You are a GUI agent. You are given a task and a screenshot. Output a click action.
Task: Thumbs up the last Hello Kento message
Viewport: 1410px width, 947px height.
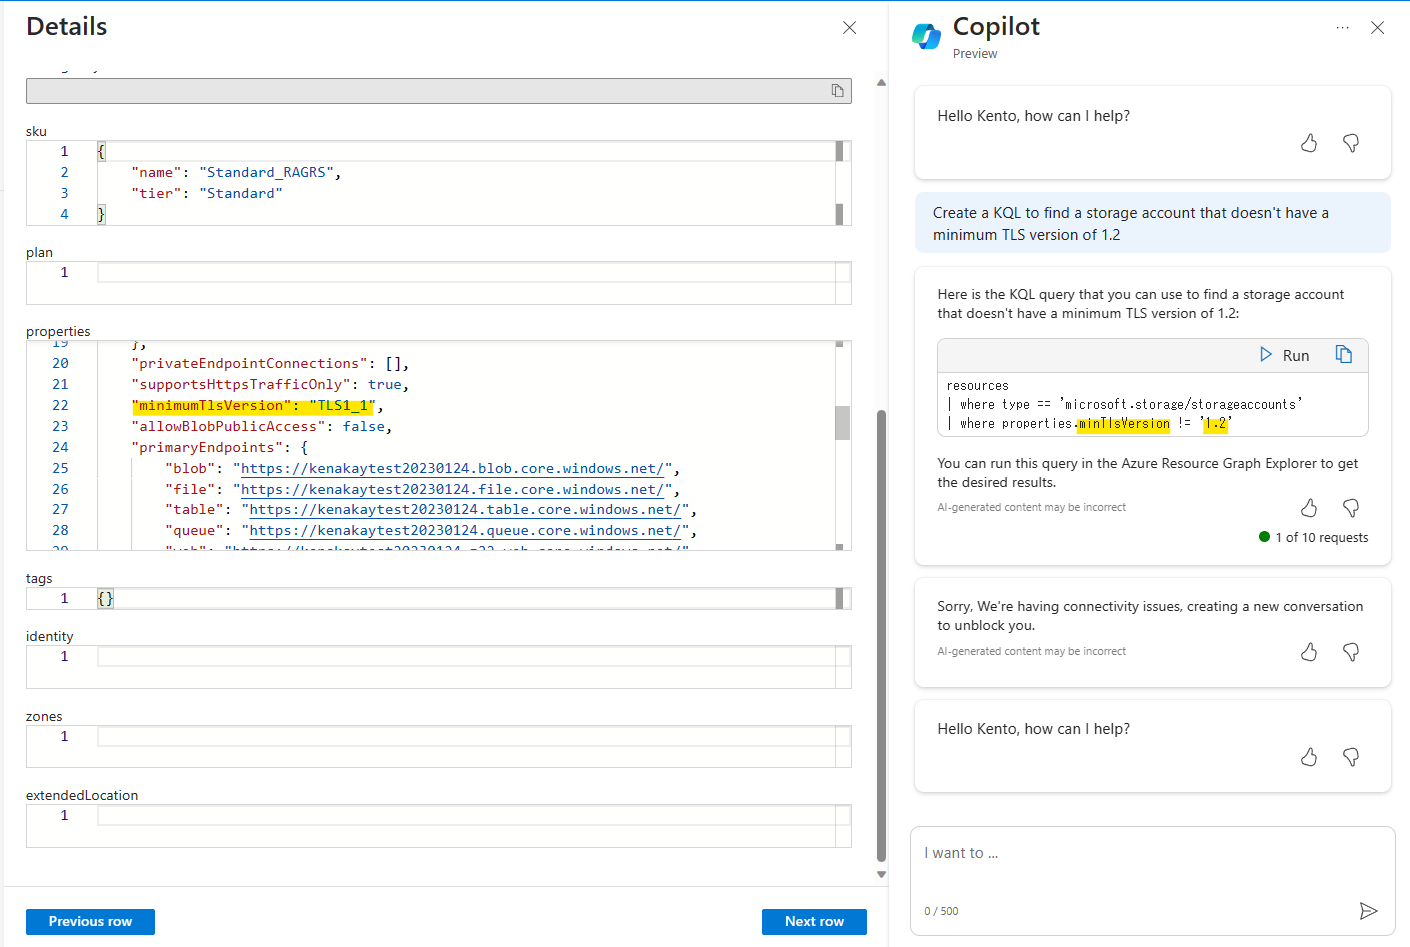point(1309,757)
